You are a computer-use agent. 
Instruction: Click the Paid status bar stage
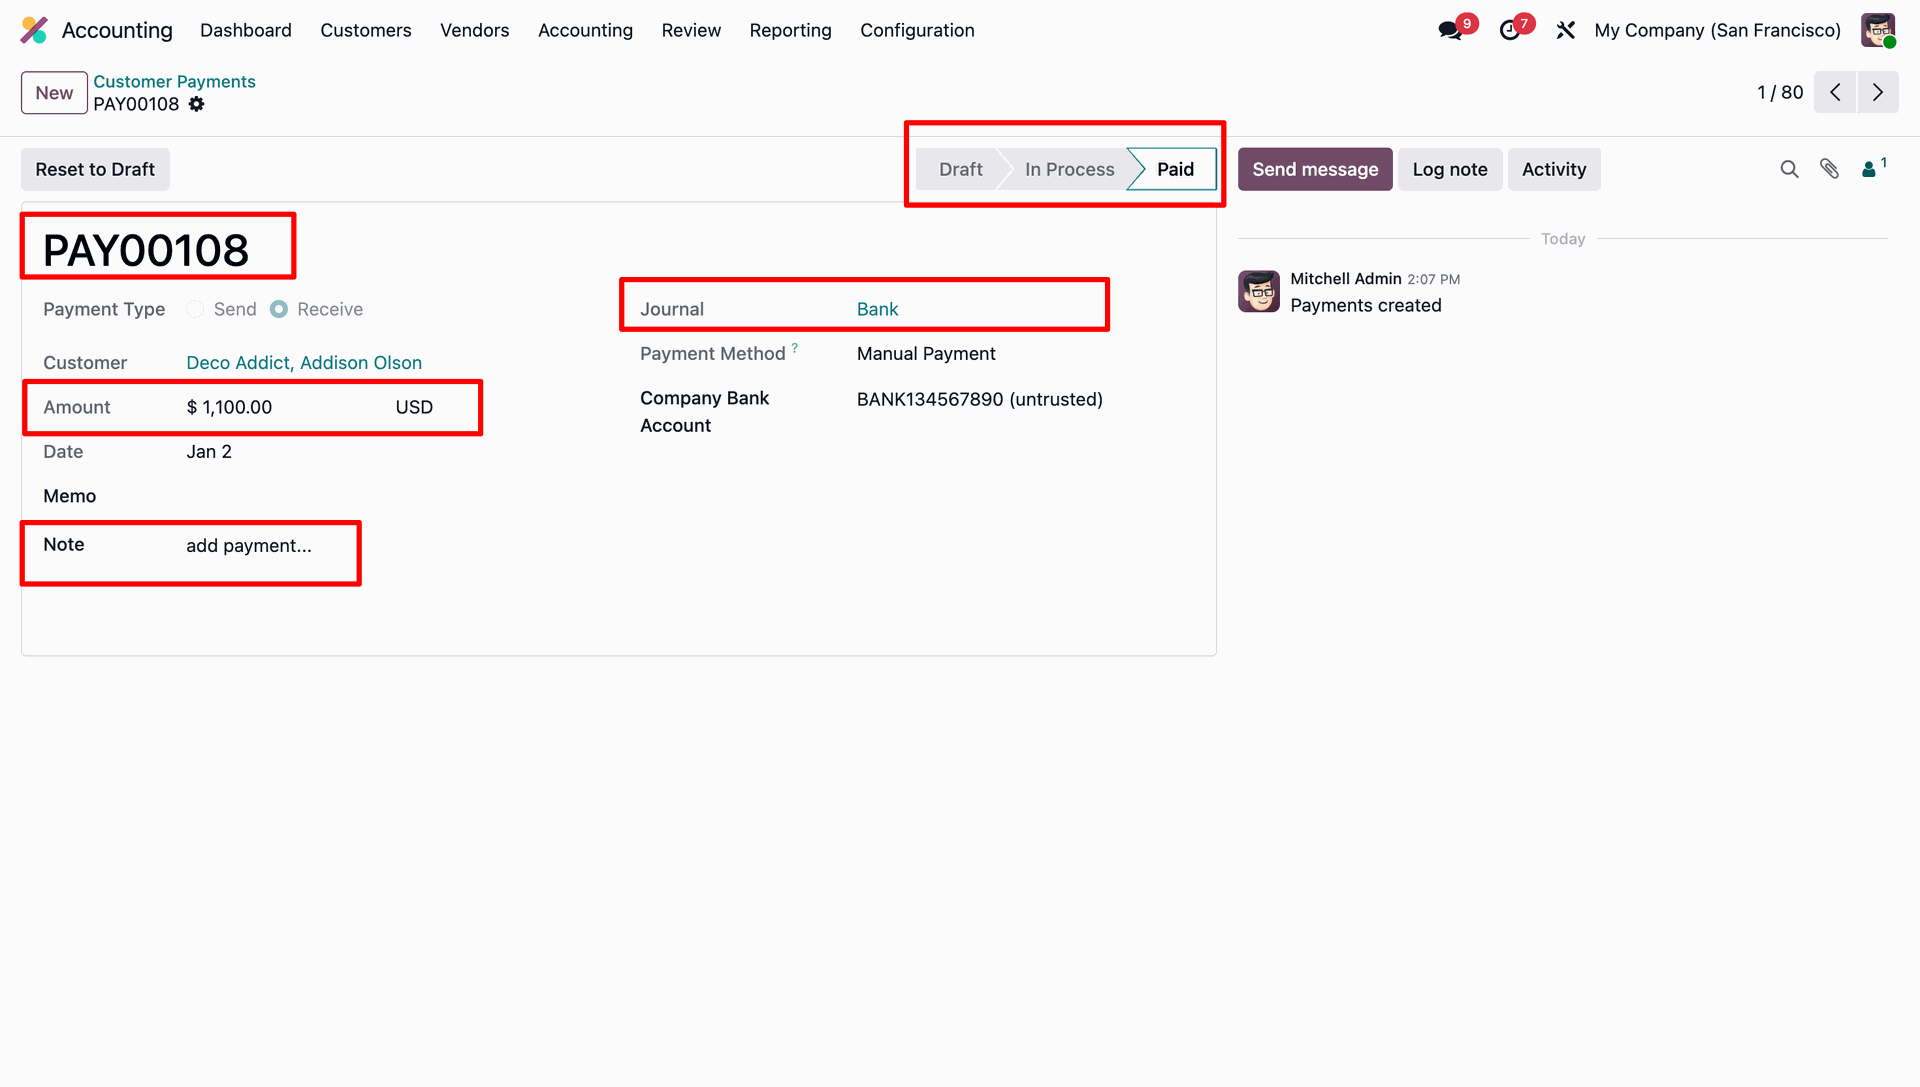coord(1174,169)
